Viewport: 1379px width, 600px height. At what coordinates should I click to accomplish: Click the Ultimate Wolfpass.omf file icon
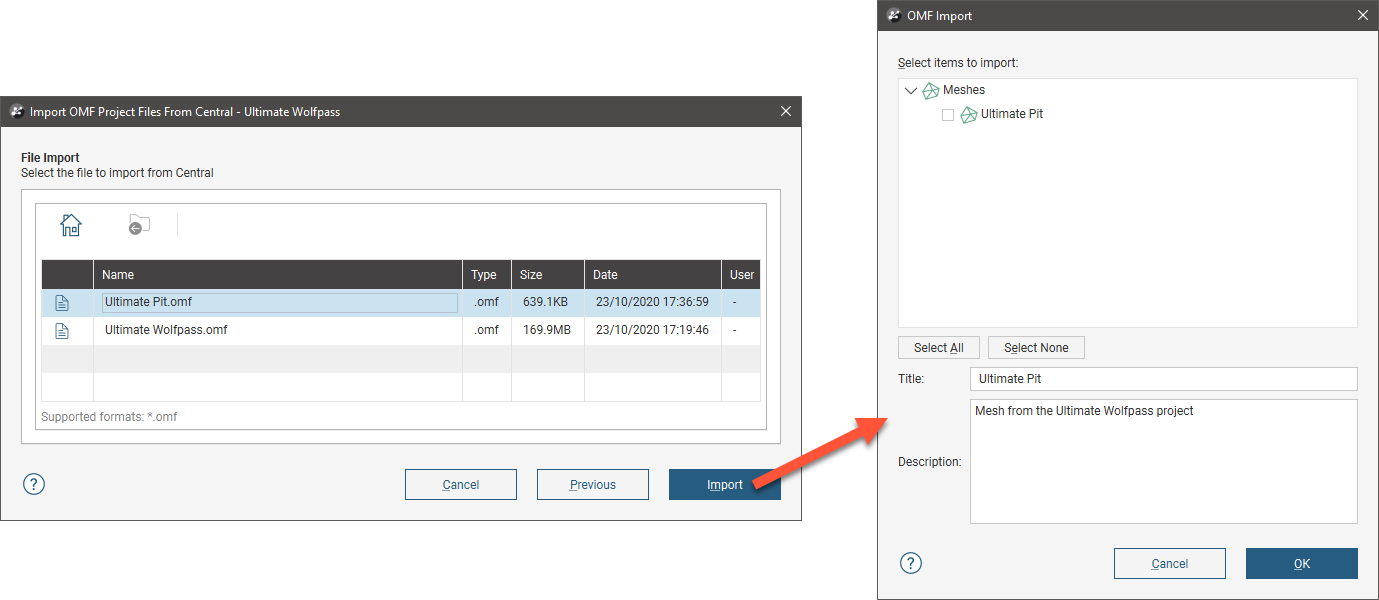pyautogui.click(x=62, y=330)
